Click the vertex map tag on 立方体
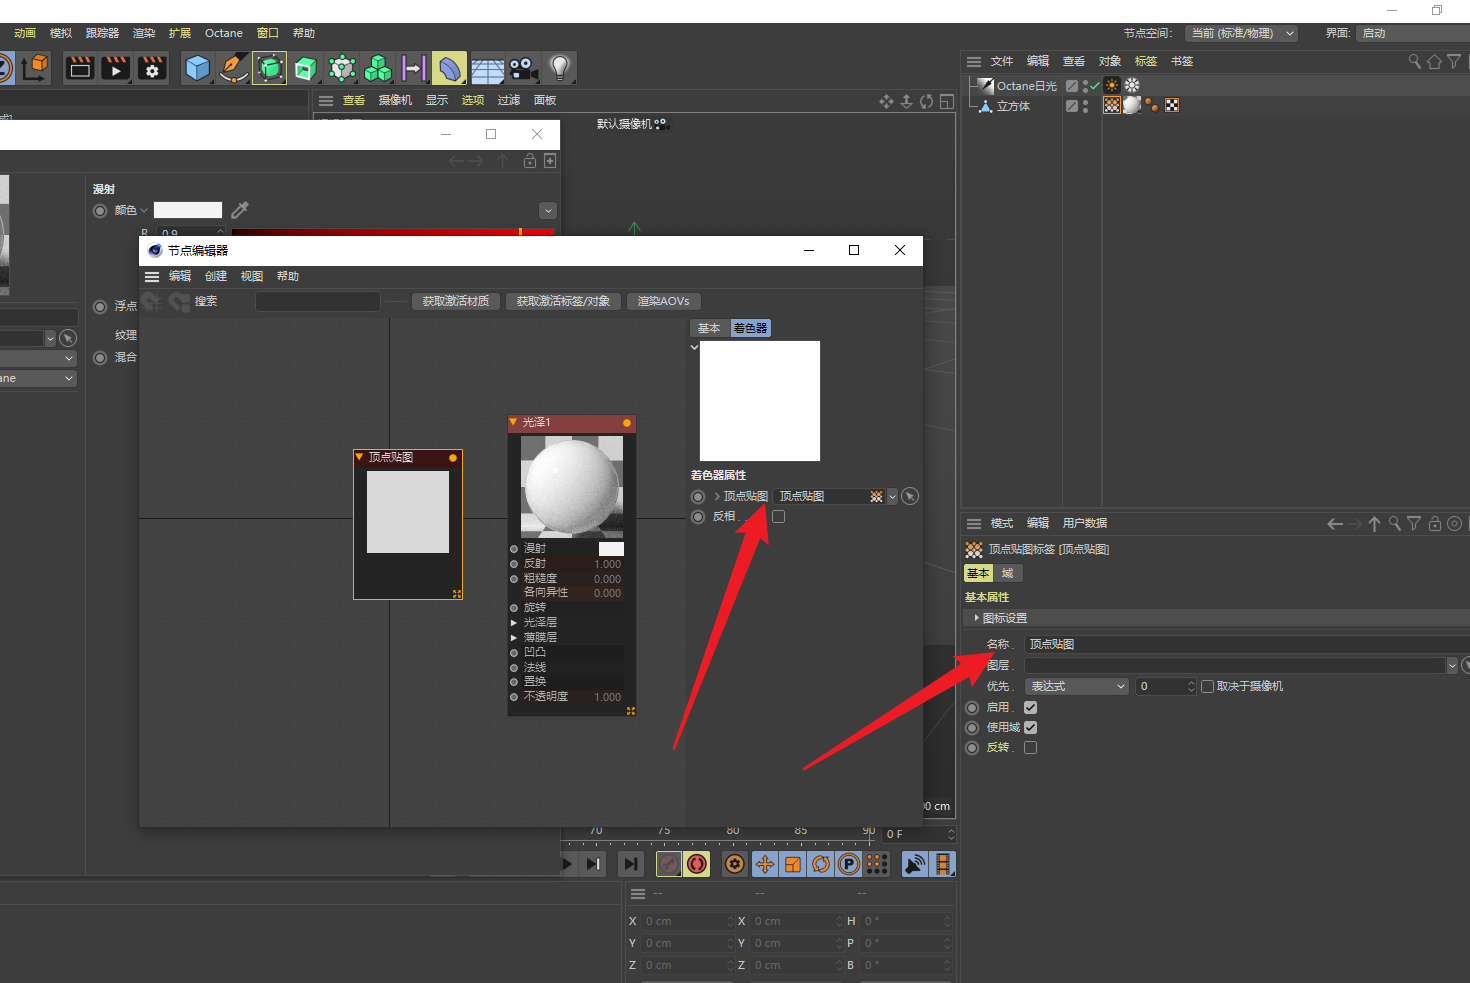The height and width of the screenshot is (983, 1470). (x=1112, y=105)
